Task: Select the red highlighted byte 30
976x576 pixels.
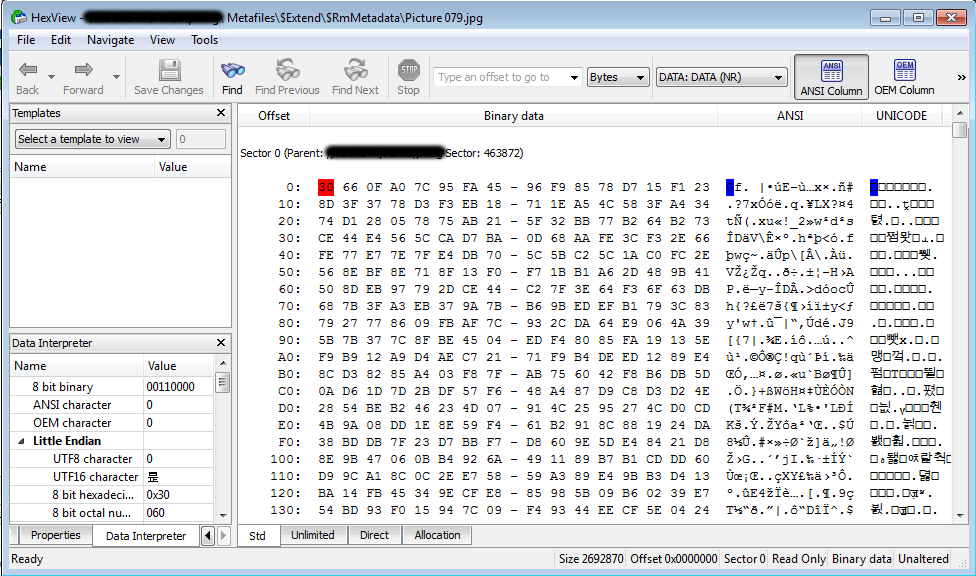Action: [326, 187]
